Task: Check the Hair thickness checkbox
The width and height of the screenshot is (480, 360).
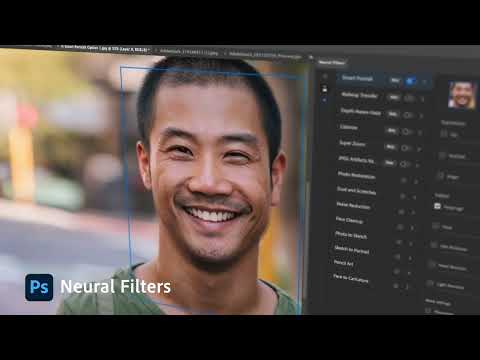Action: tap(434, 245)
